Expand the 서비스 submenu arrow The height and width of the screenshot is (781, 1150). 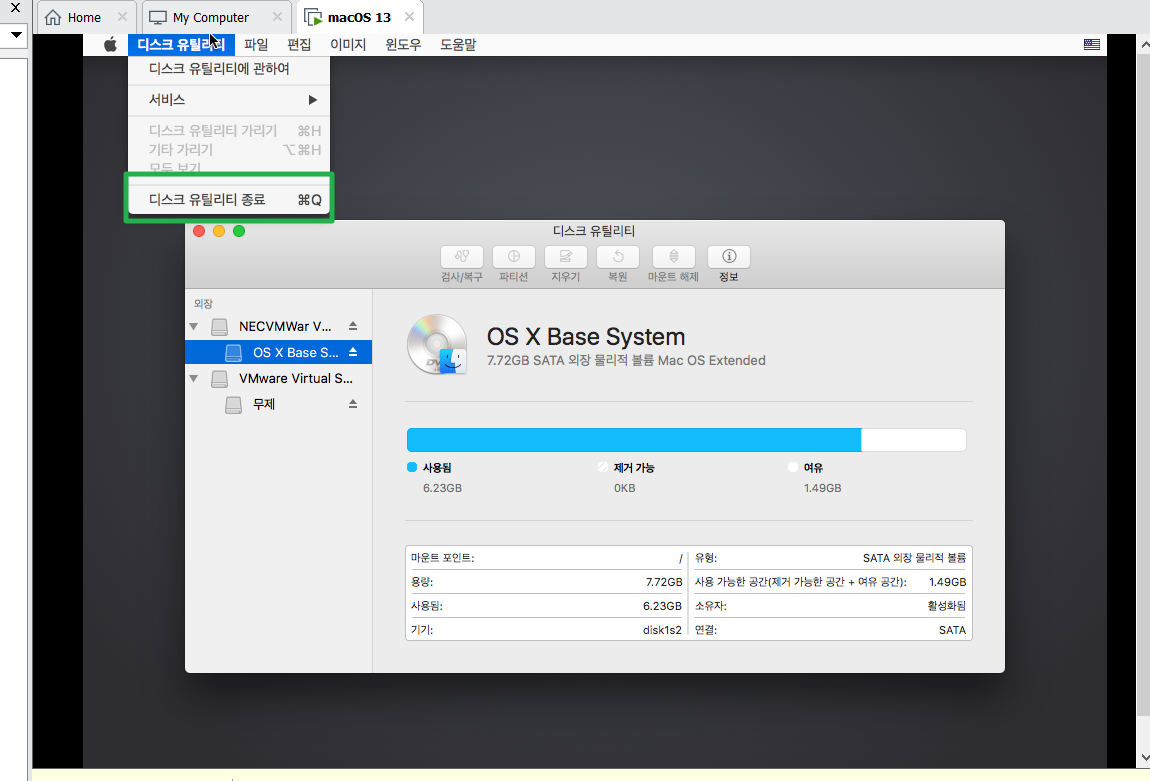tap(312, 100)
